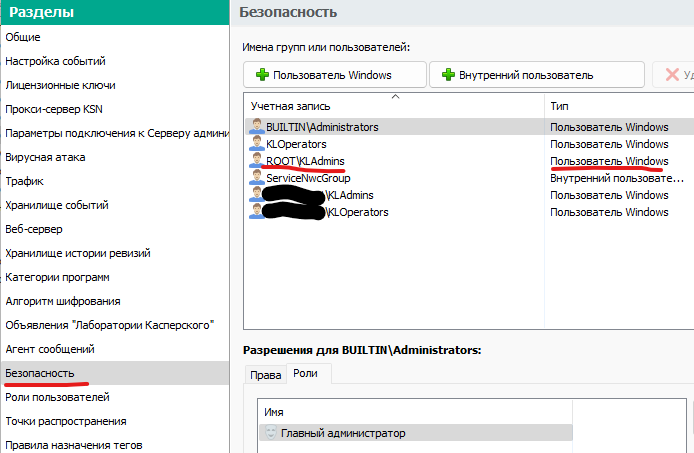Screen dimensions: 694x453
Task: Open Параметры подключения к Серверу section
Action: point(117,133)
